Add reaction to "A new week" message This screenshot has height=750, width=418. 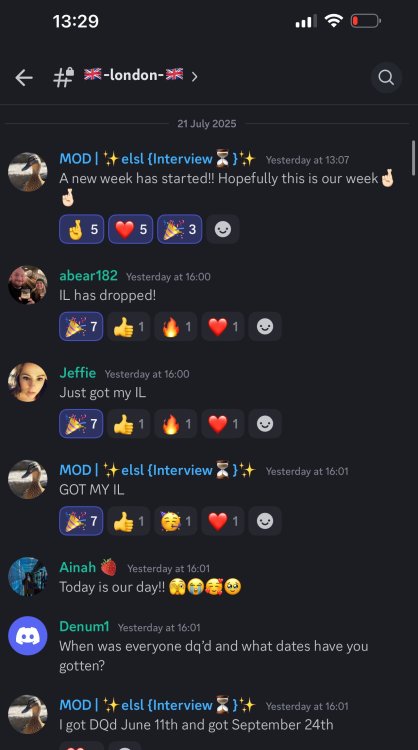click(x=222, y=229)
